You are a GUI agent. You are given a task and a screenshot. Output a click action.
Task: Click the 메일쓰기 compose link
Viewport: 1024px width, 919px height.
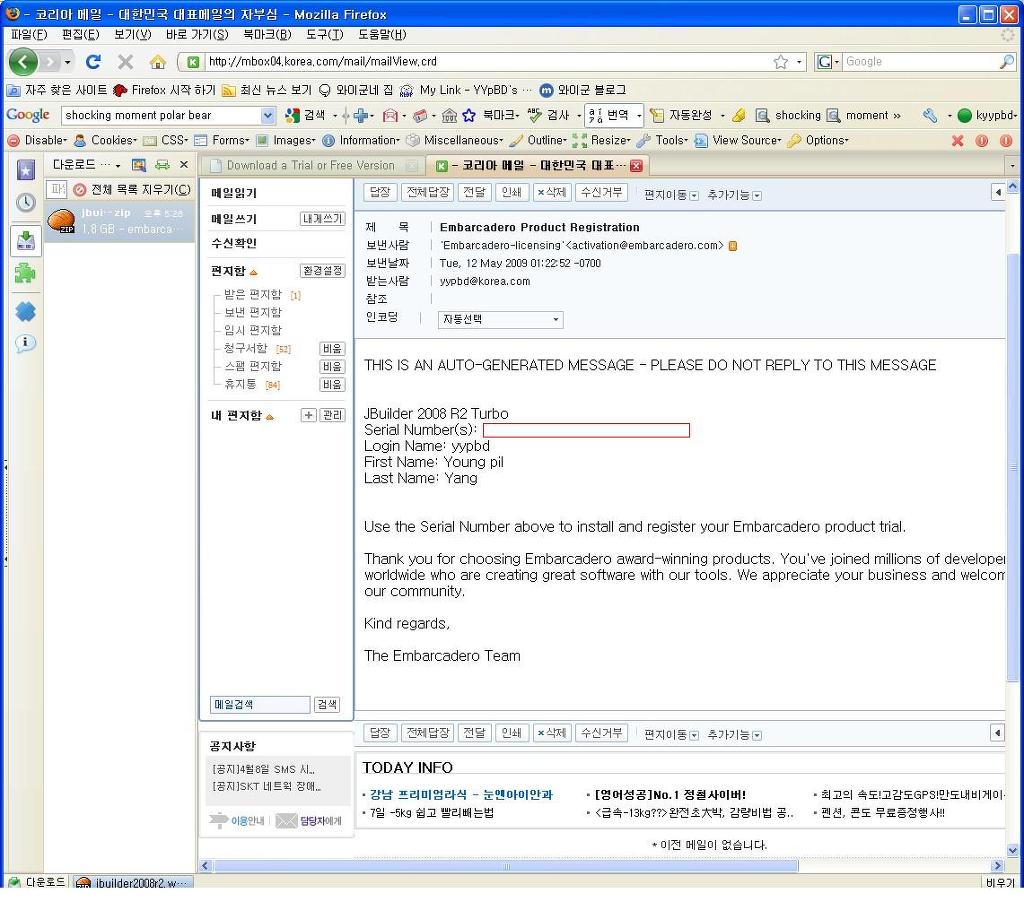tap(234, 219)
